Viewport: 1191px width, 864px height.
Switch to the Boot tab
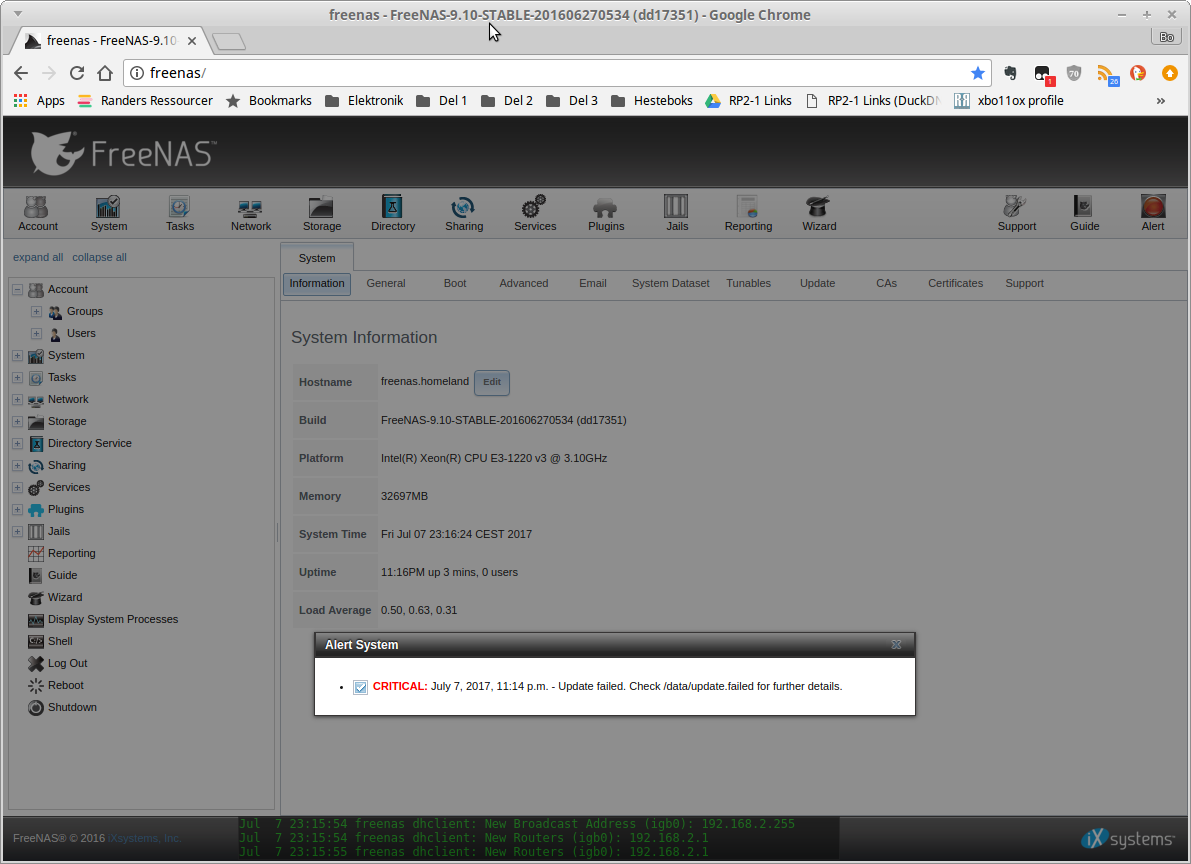pyautogui.click(x=455, y=283)
